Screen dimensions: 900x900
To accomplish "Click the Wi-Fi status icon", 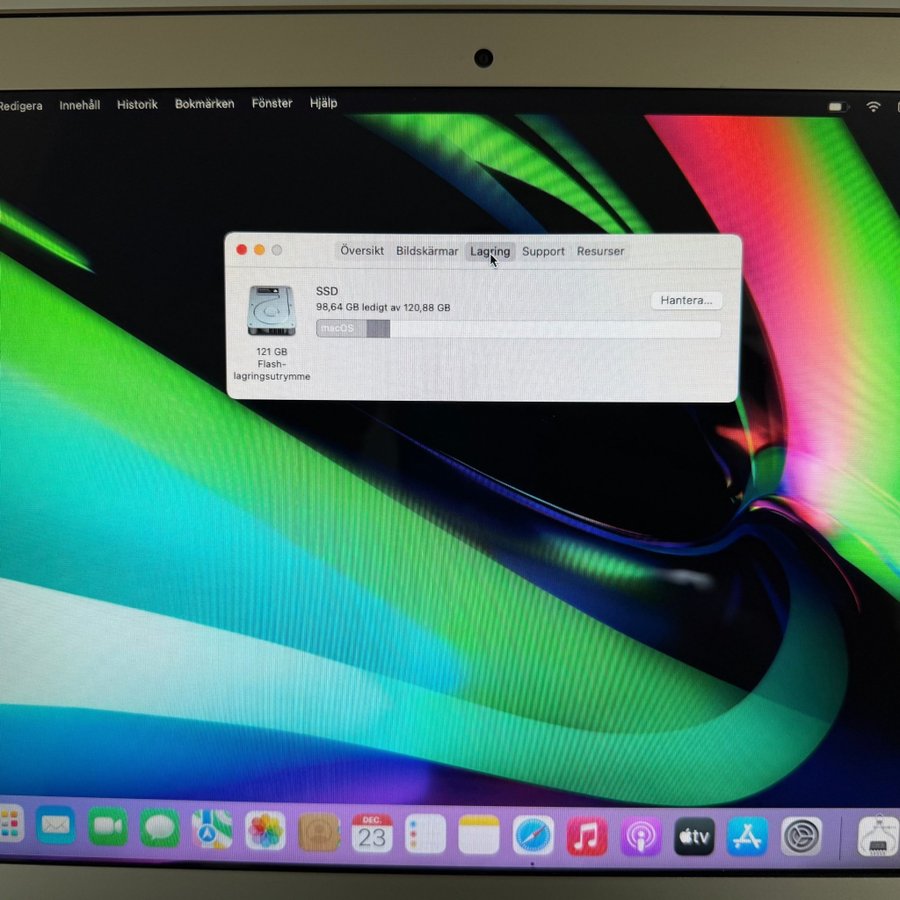I will [873, 106].
